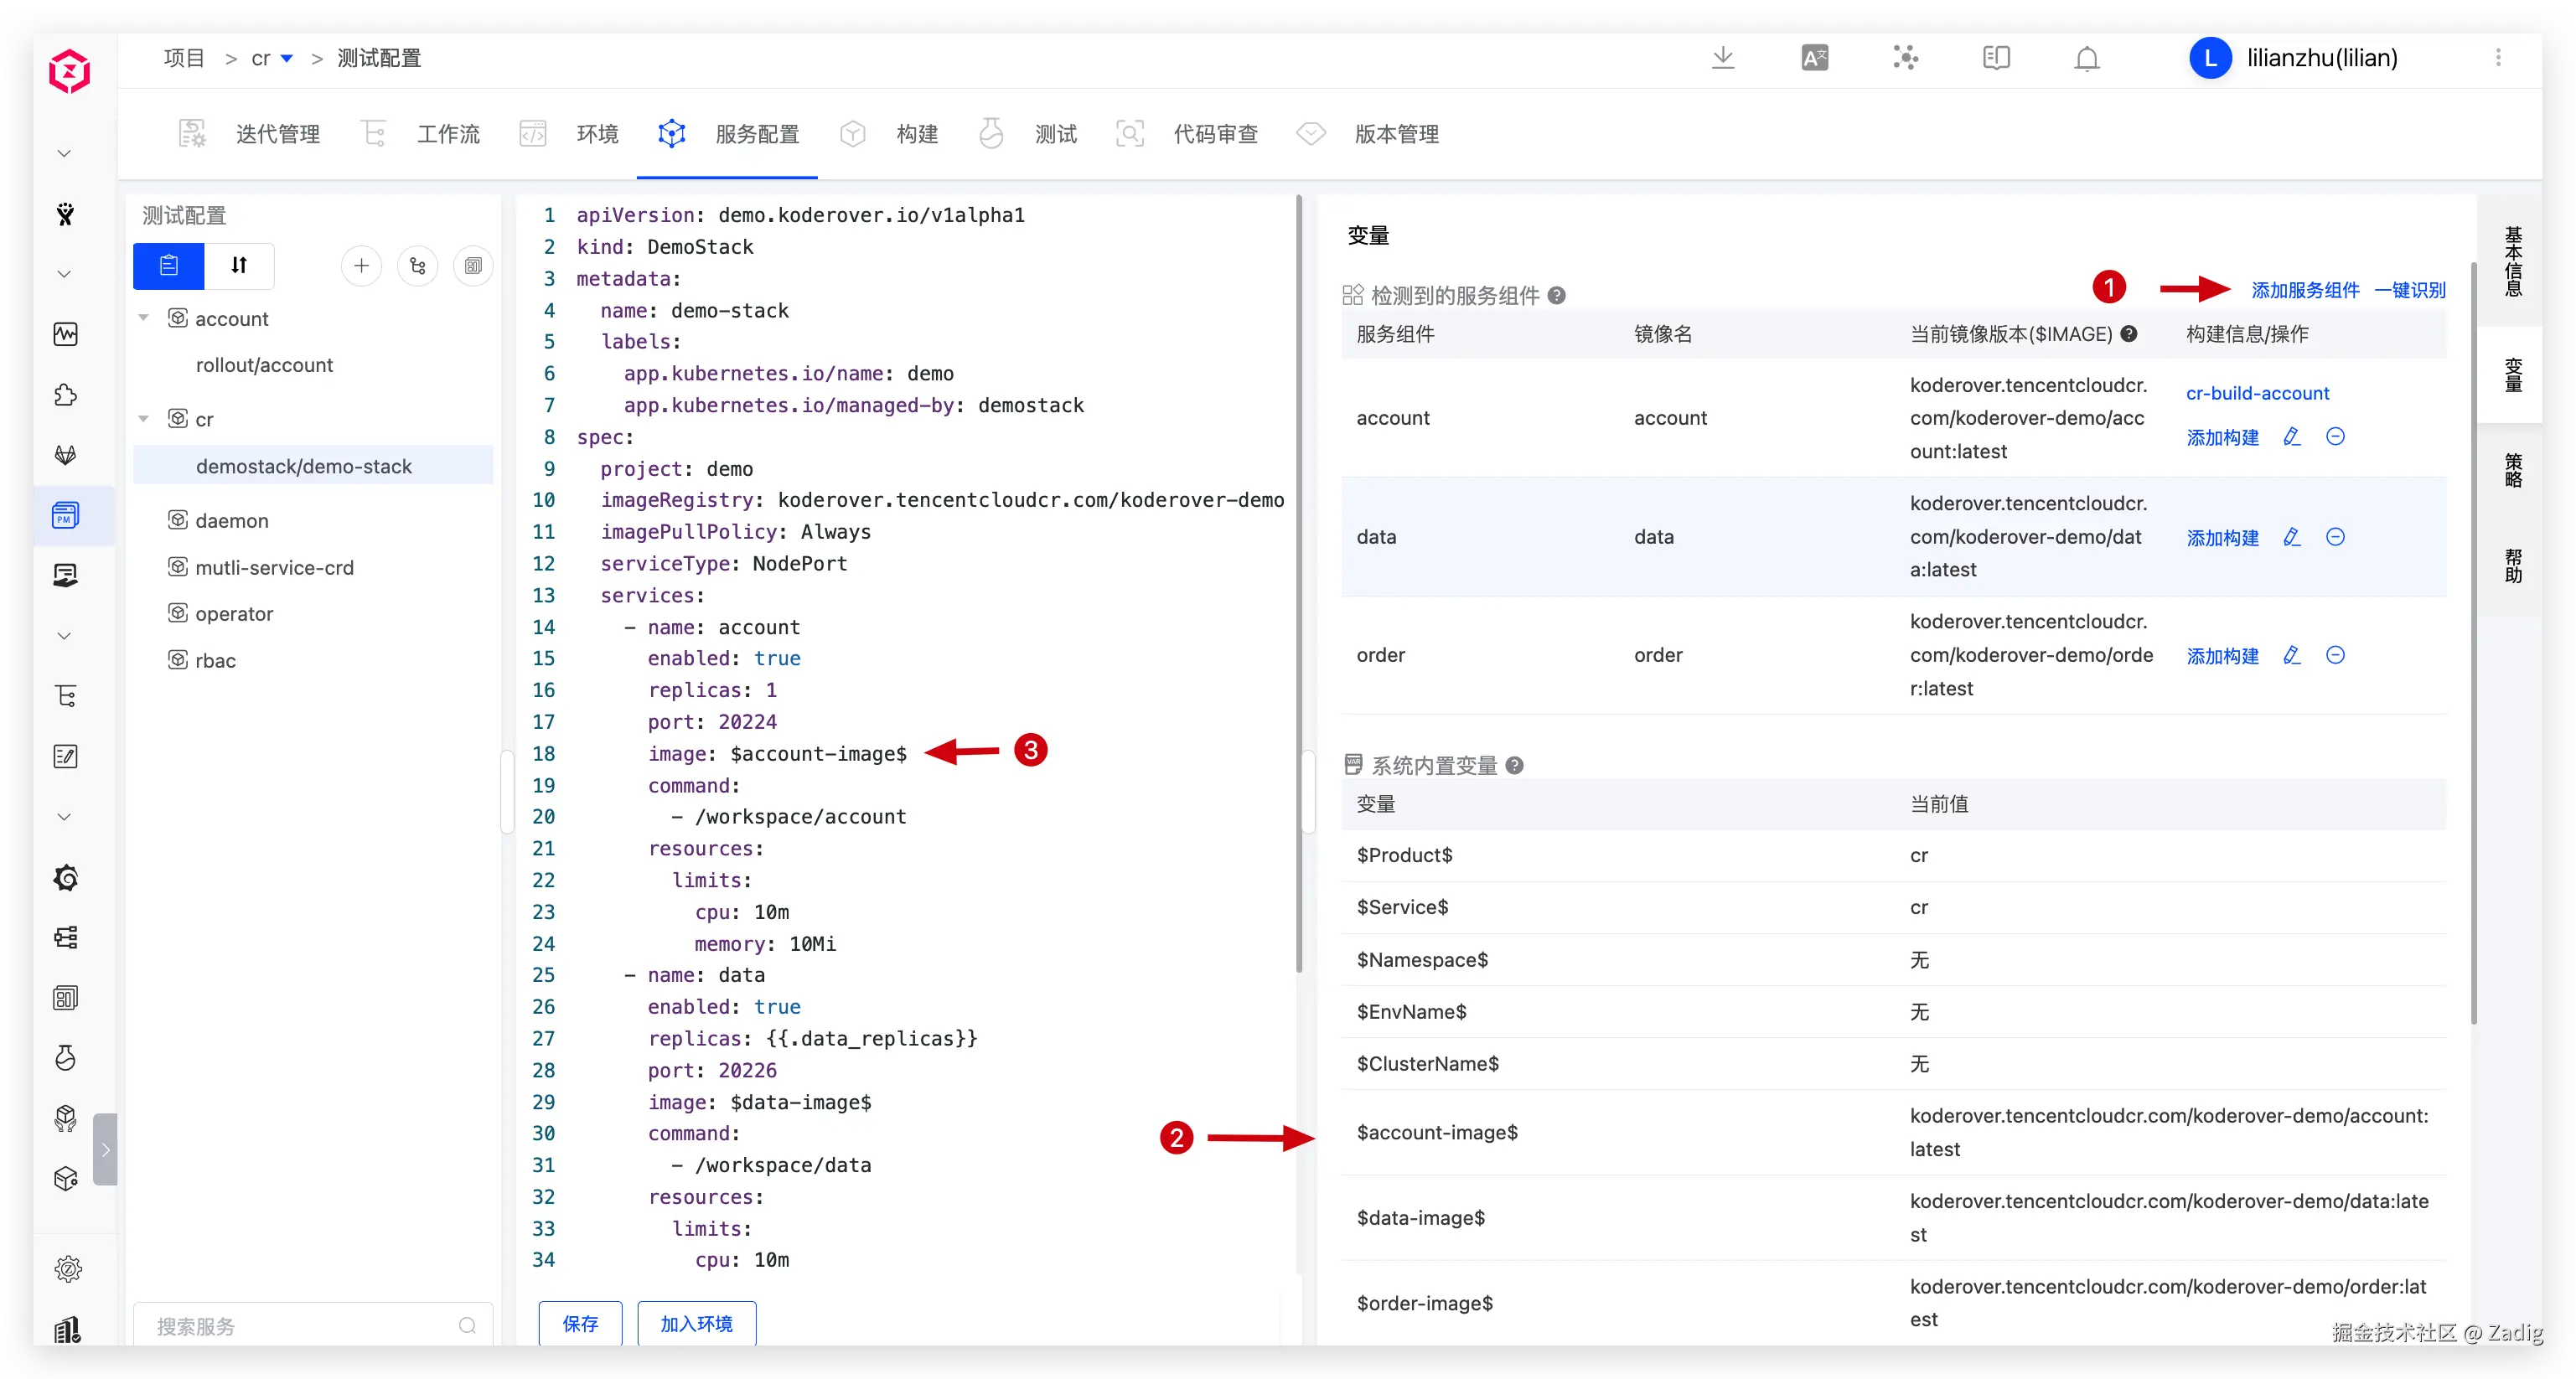Click 一键识别 link

click(x=2410, y=290)
